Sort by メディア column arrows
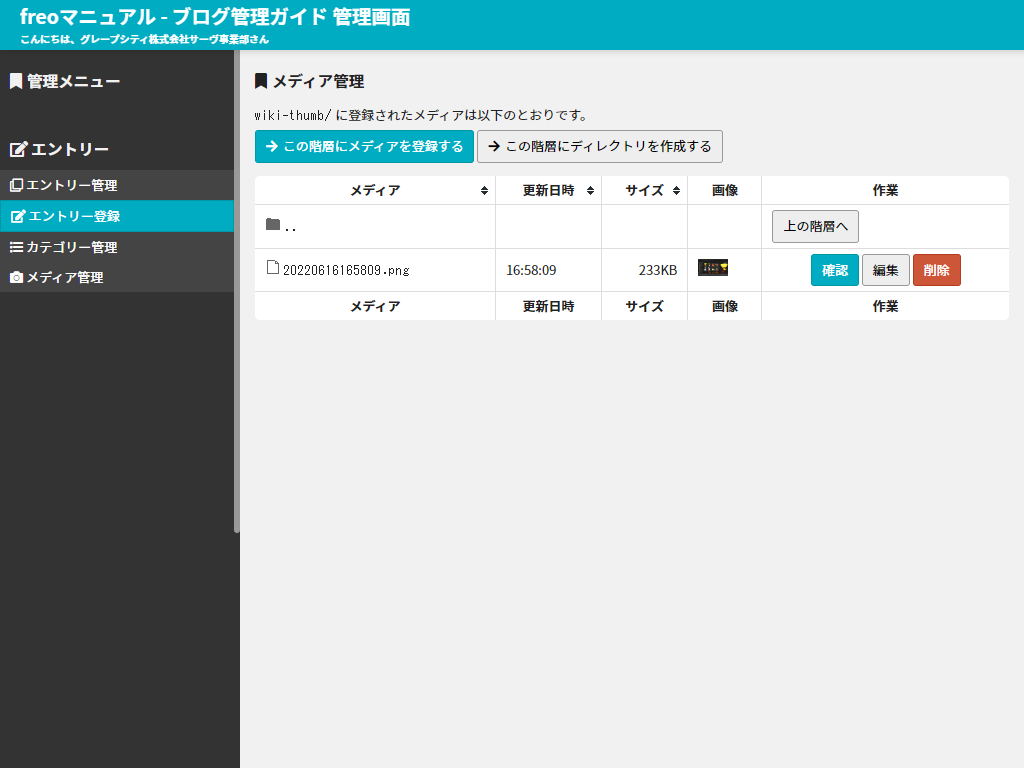Viewport: 1024px width, 768px height. coord(484,191)
